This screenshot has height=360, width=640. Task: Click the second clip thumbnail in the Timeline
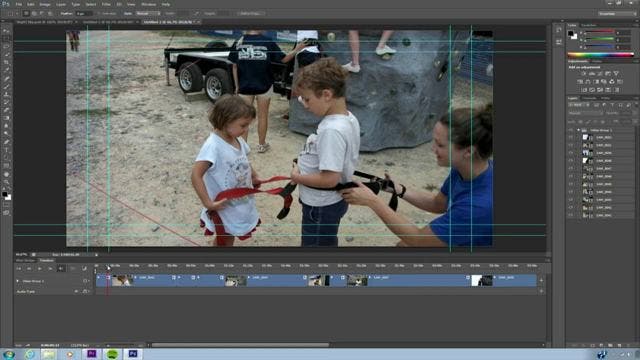pos(236,280)
